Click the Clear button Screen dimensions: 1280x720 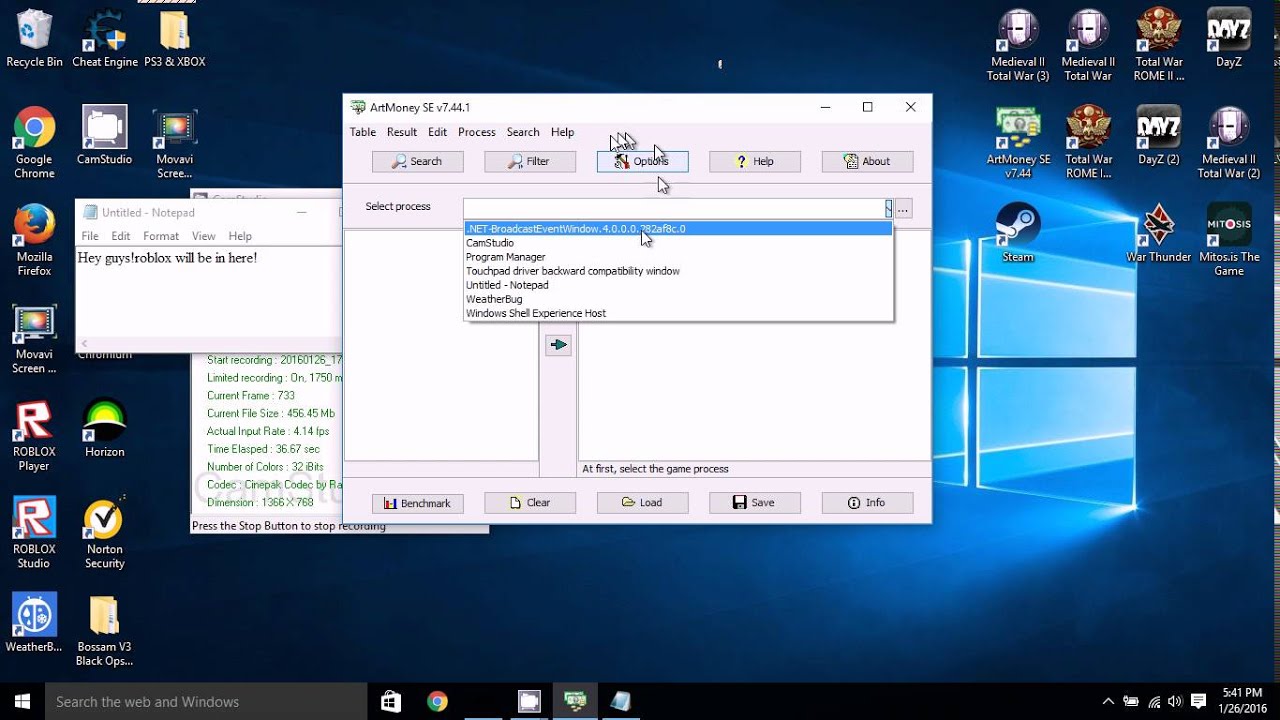coord(530,503)
